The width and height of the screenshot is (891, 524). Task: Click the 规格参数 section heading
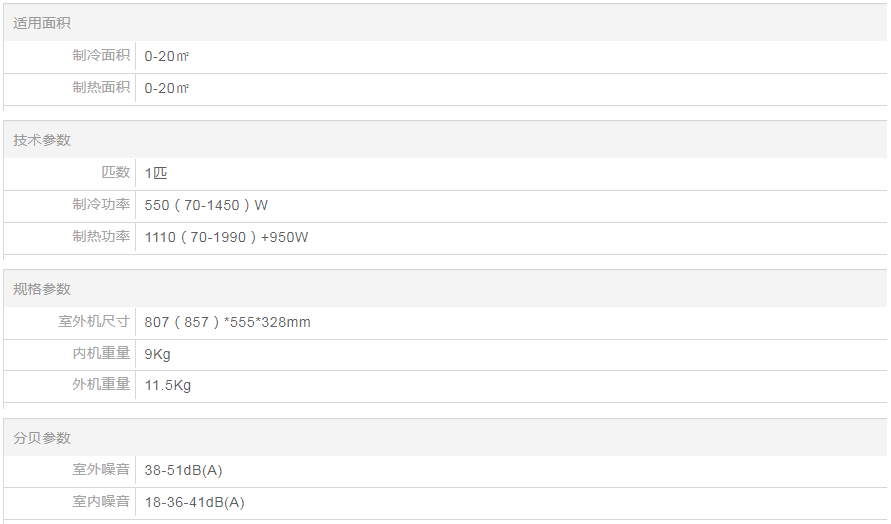42,289
